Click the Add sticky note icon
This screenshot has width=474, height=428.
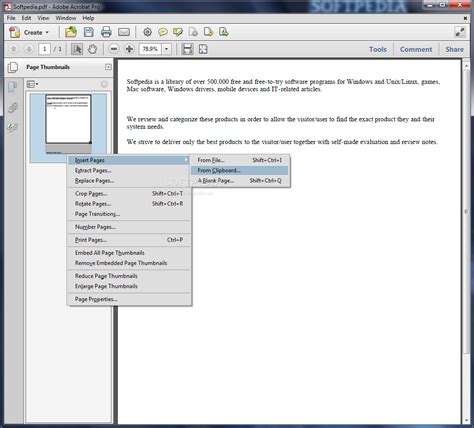click(163, 32)
